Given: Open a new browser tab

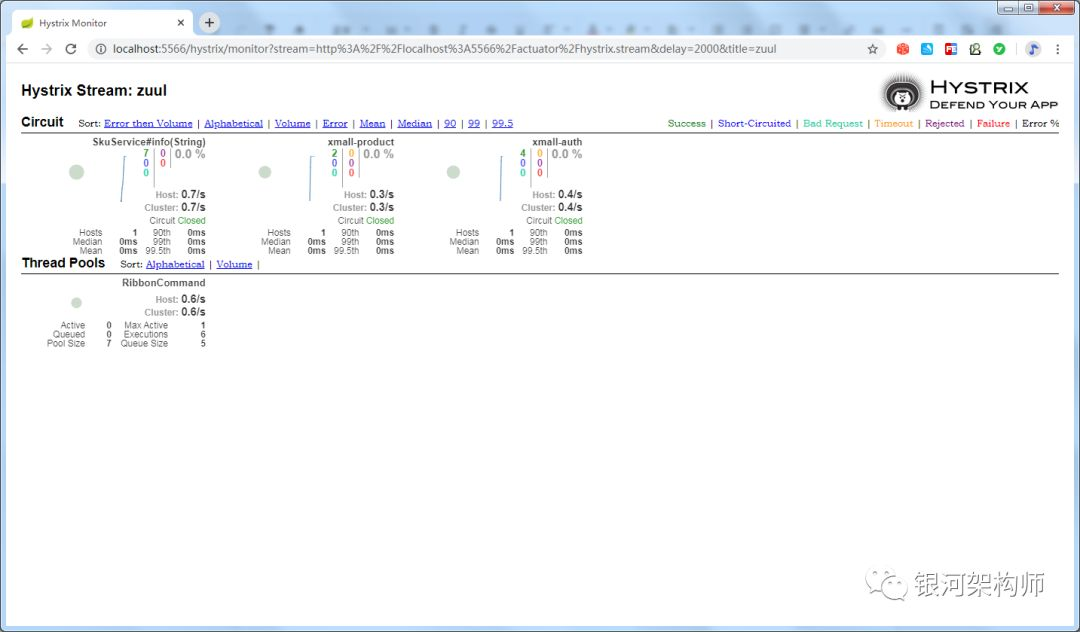Looking at the screenshot, I should click(209, 23).
